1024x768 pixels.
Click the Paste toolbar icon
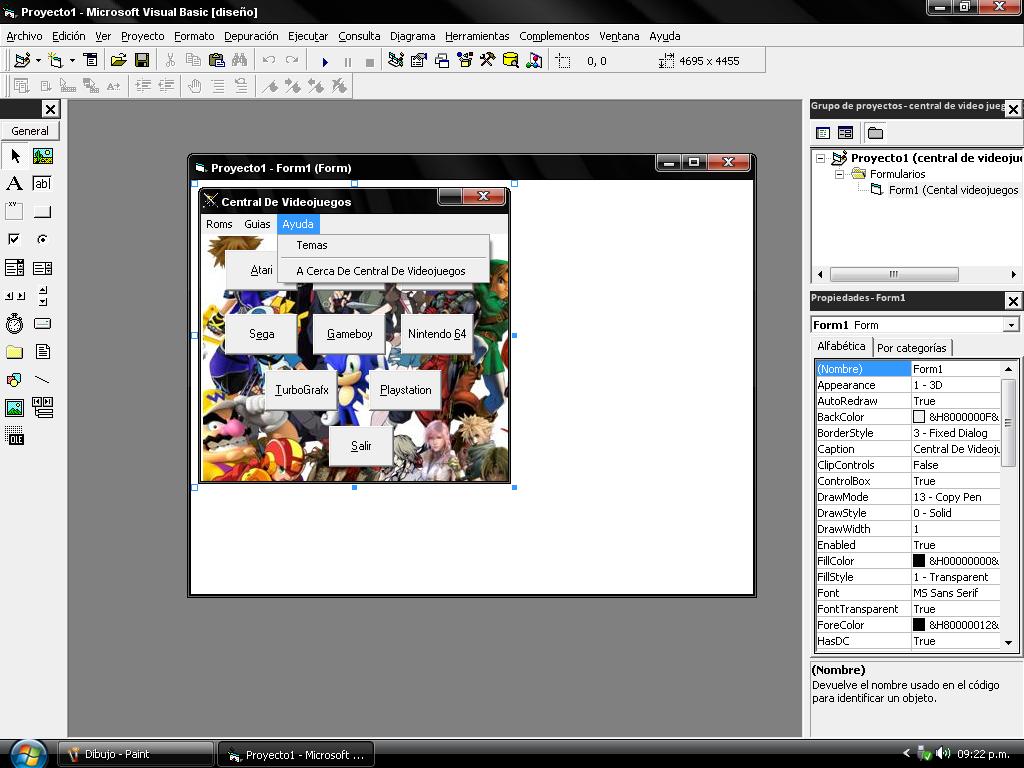[216, 61]
